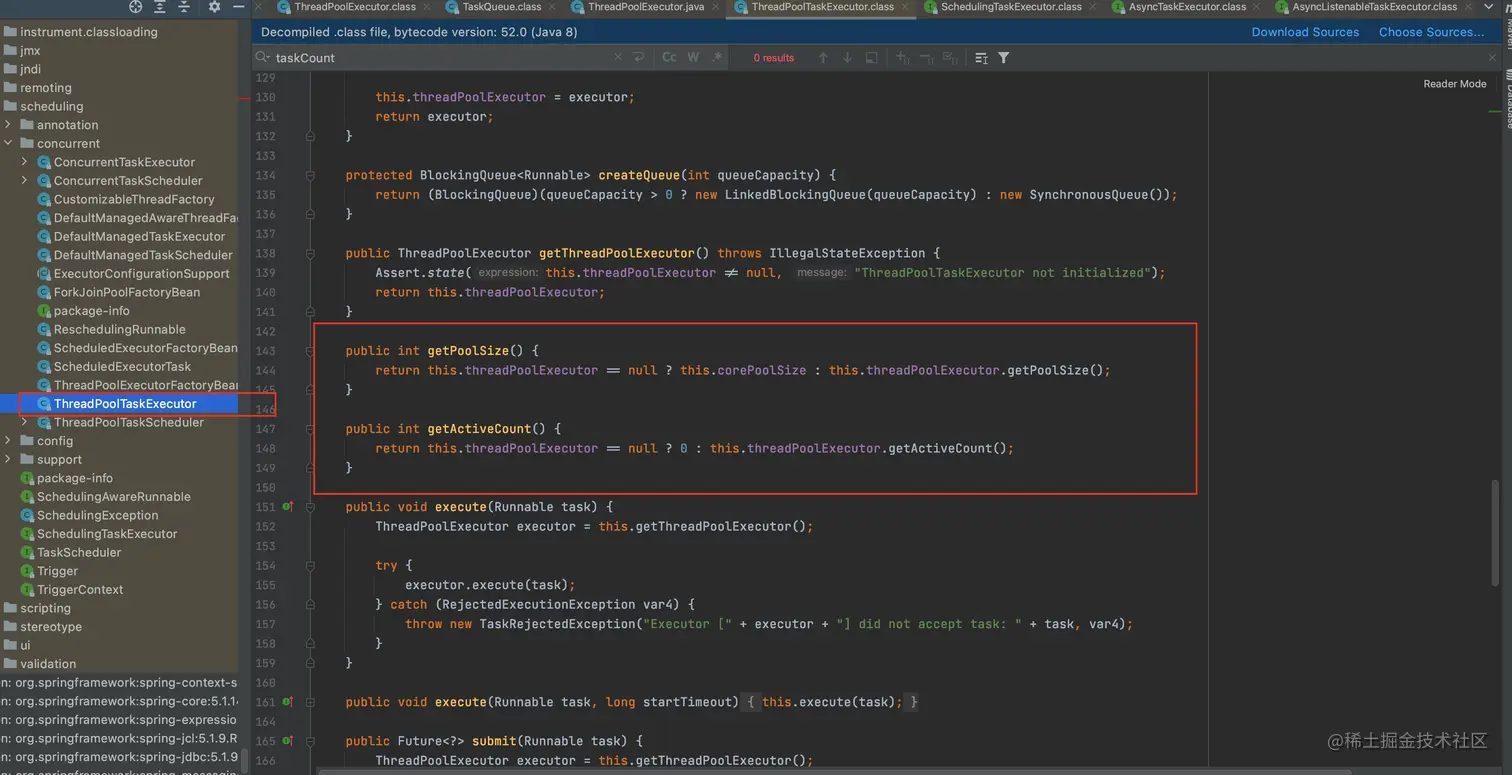Click the implements gutter icon on line 151
Screen dimensions: 1512x775
[288, 507]
